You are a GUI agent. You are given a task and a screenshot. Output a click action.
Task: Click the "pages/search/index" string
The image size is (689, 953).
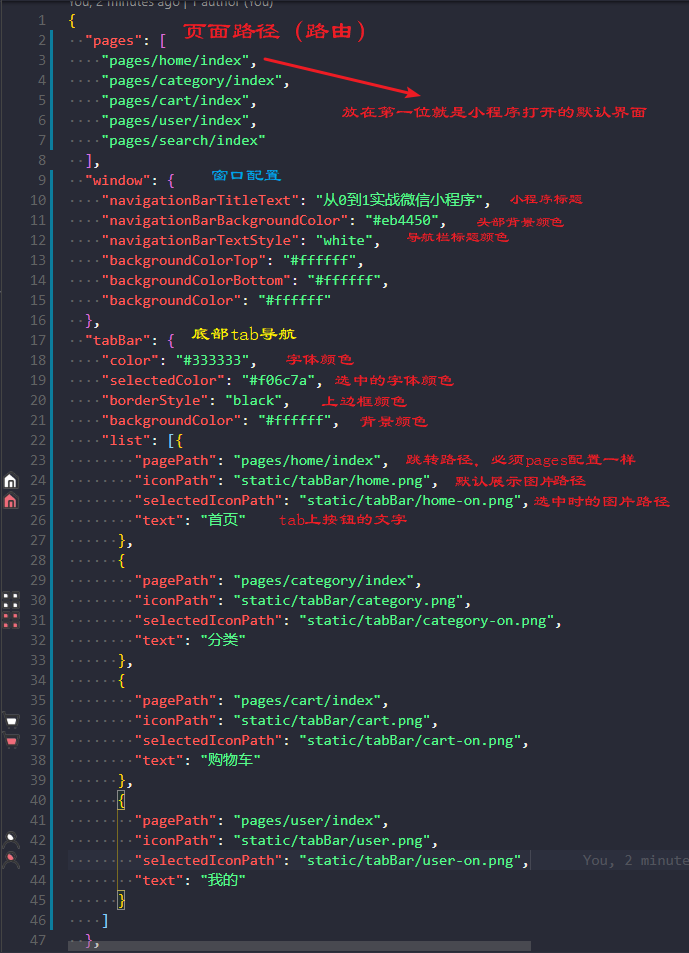pyautogui.click(x=183, y=140)
